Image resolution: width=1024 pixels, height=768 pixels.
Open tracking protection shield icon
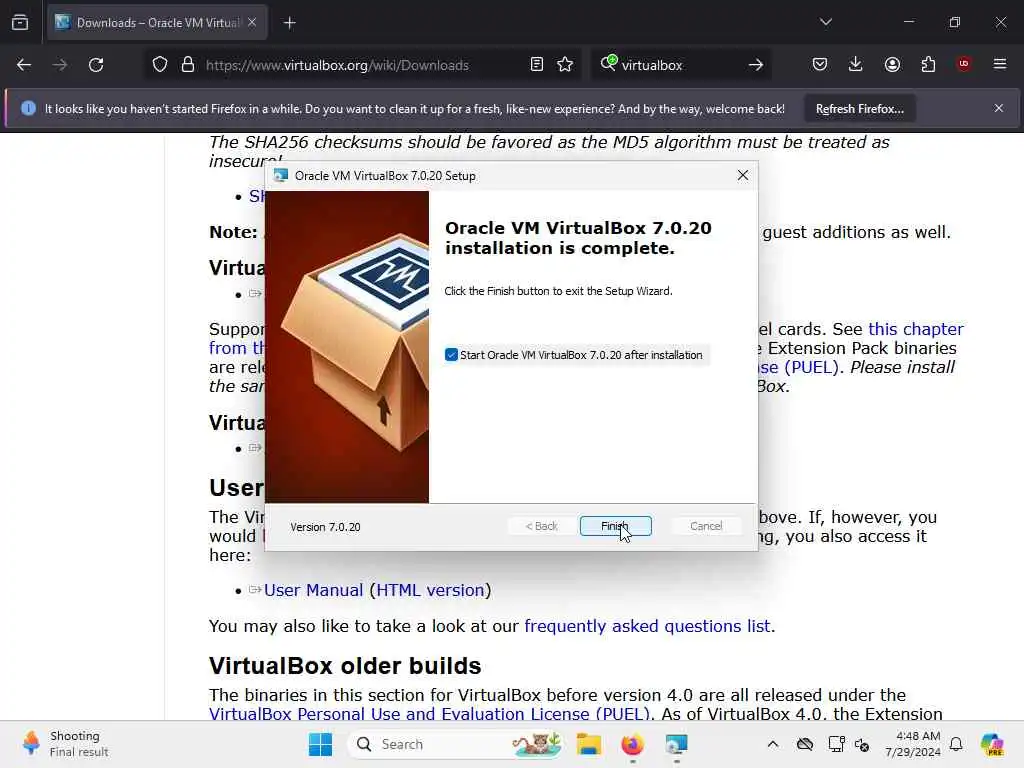(x=160, y=65)
